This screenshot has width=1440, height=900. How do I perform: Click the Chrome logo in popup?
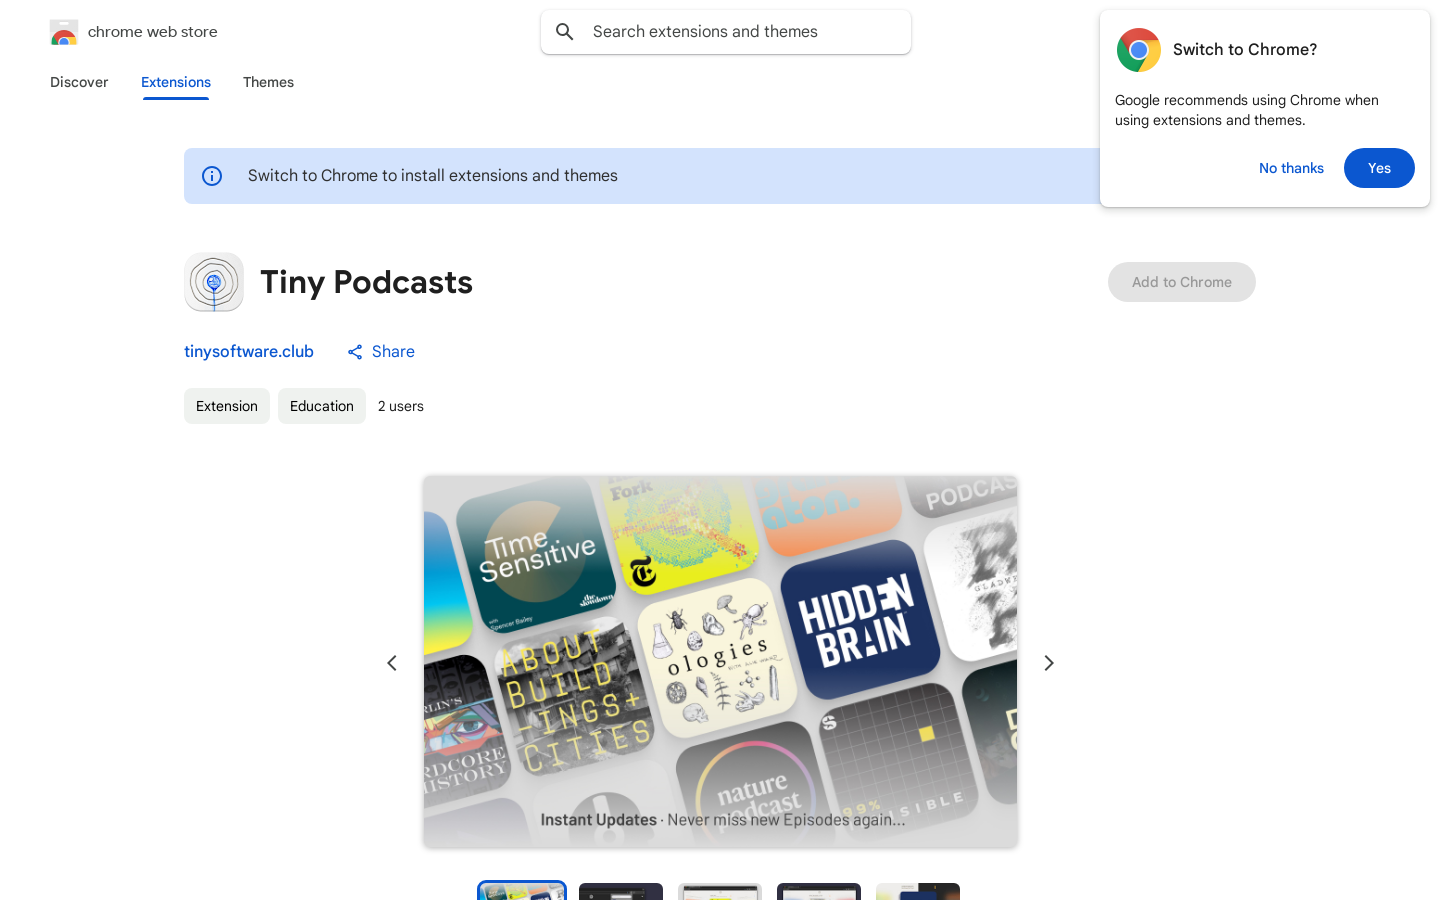[x=1139, y=50]
